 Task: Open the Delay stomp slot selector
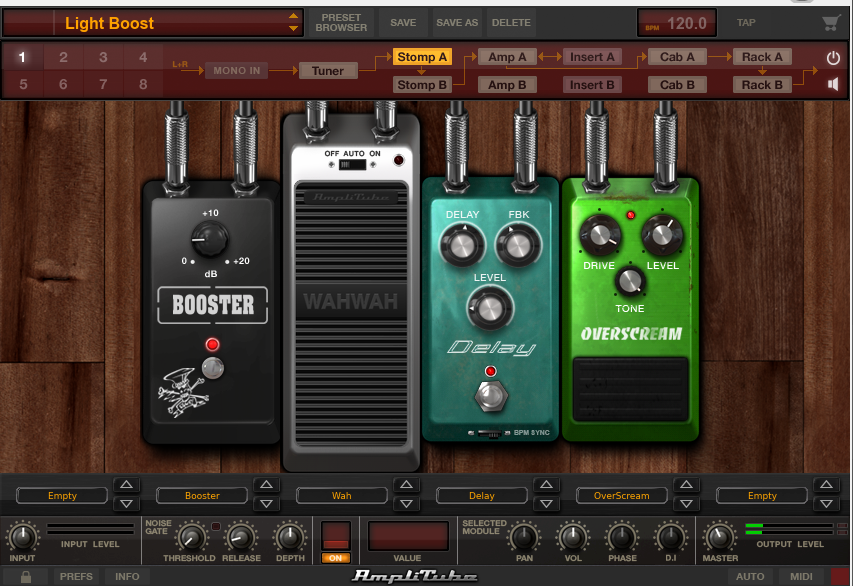[481, 496]
